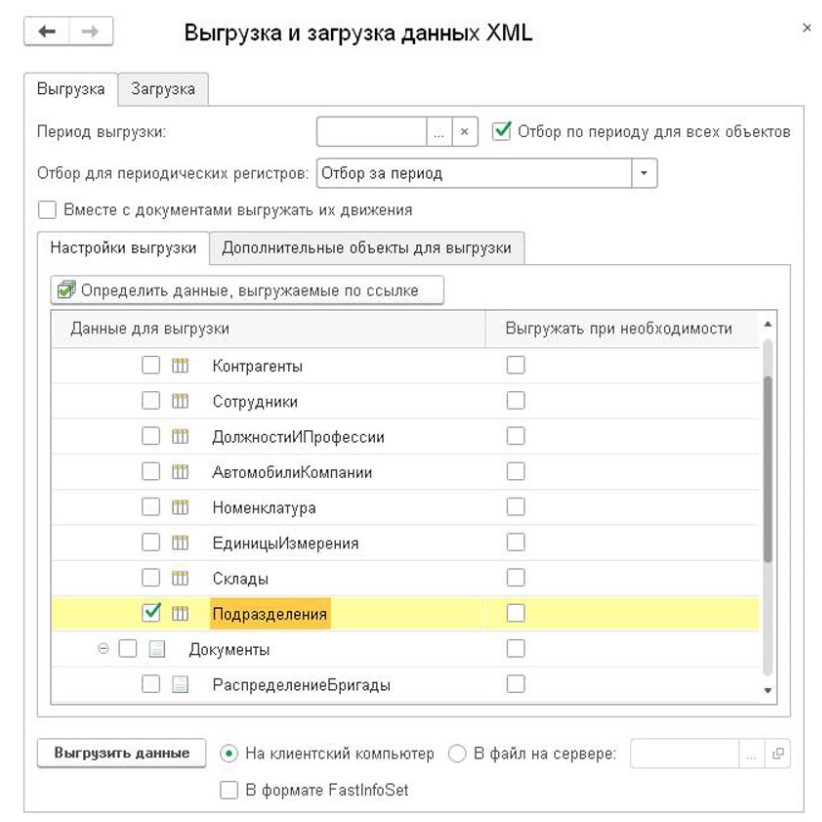The height and width of the screenshot is (822, 822).
Task: Click Определить данные, выгружаемые по ссылке
Action: (247, 291)
